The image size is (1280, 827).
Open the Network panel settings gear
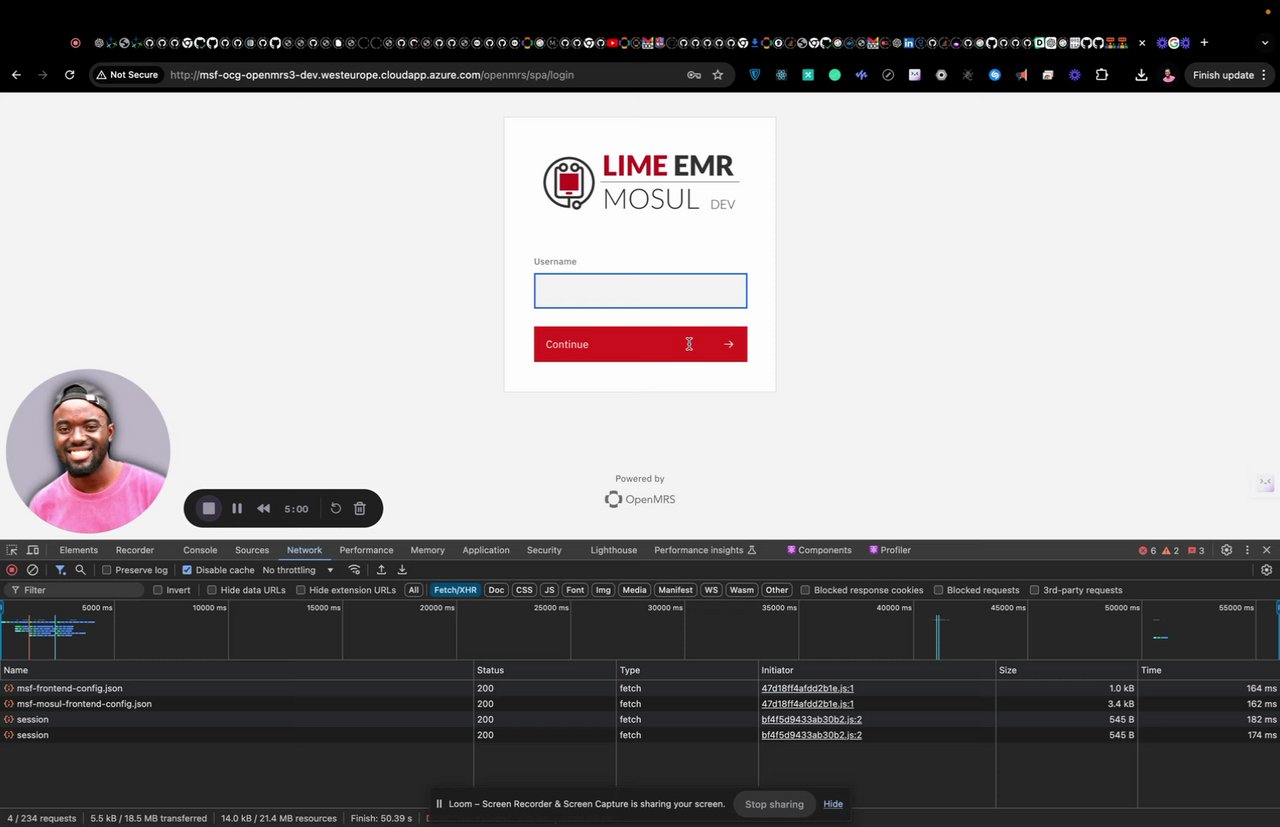coord(1266,570)
